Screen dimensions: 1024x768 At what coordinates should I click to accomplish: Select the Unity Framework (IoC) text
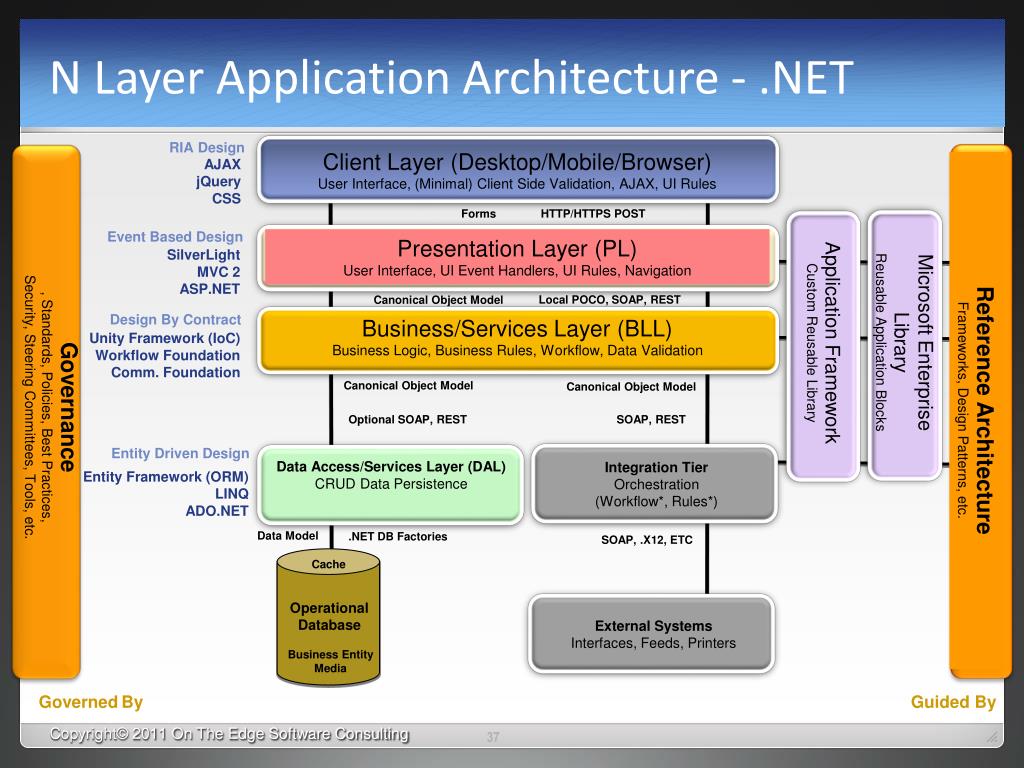pyautogui.click(x=165, y=338)
